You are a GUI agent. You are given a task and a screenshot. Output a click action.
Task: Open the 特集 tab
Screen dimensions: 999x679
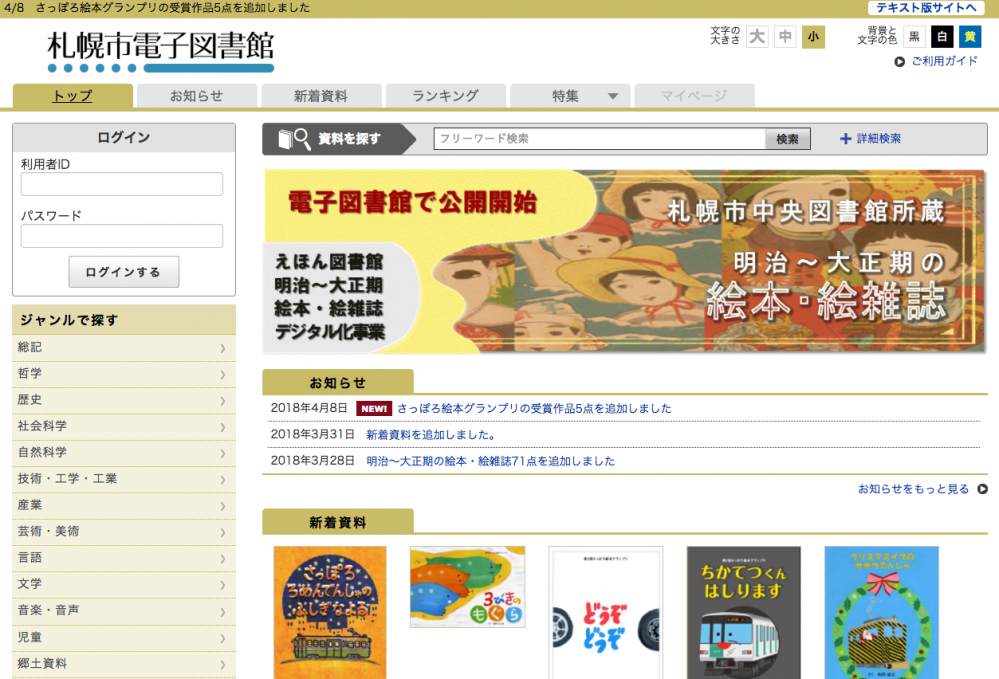(x=570, y=96)
